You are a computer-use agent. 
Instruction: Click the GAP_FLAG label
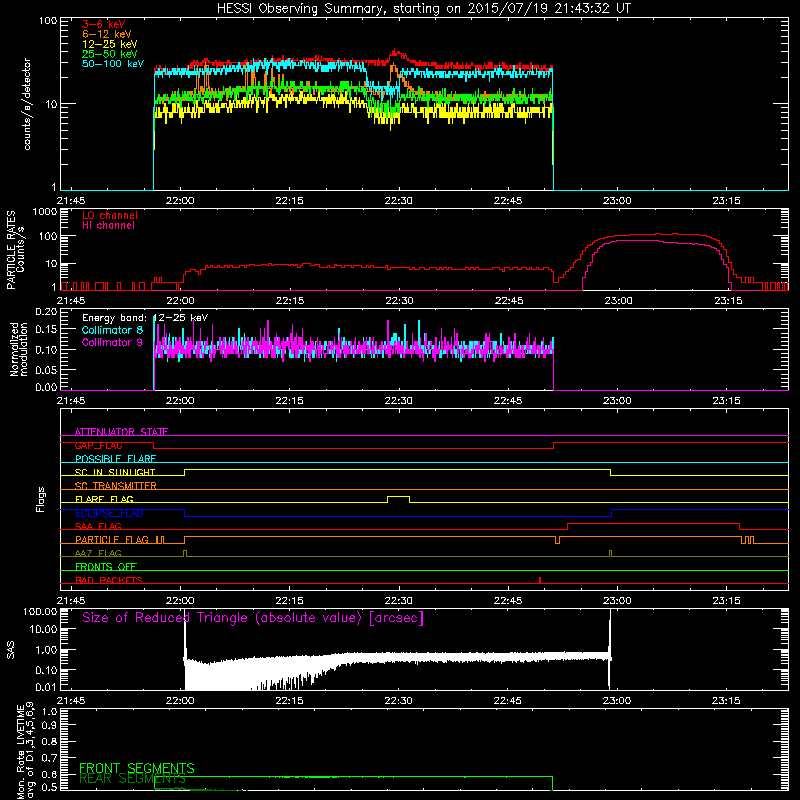coord(98,445)
